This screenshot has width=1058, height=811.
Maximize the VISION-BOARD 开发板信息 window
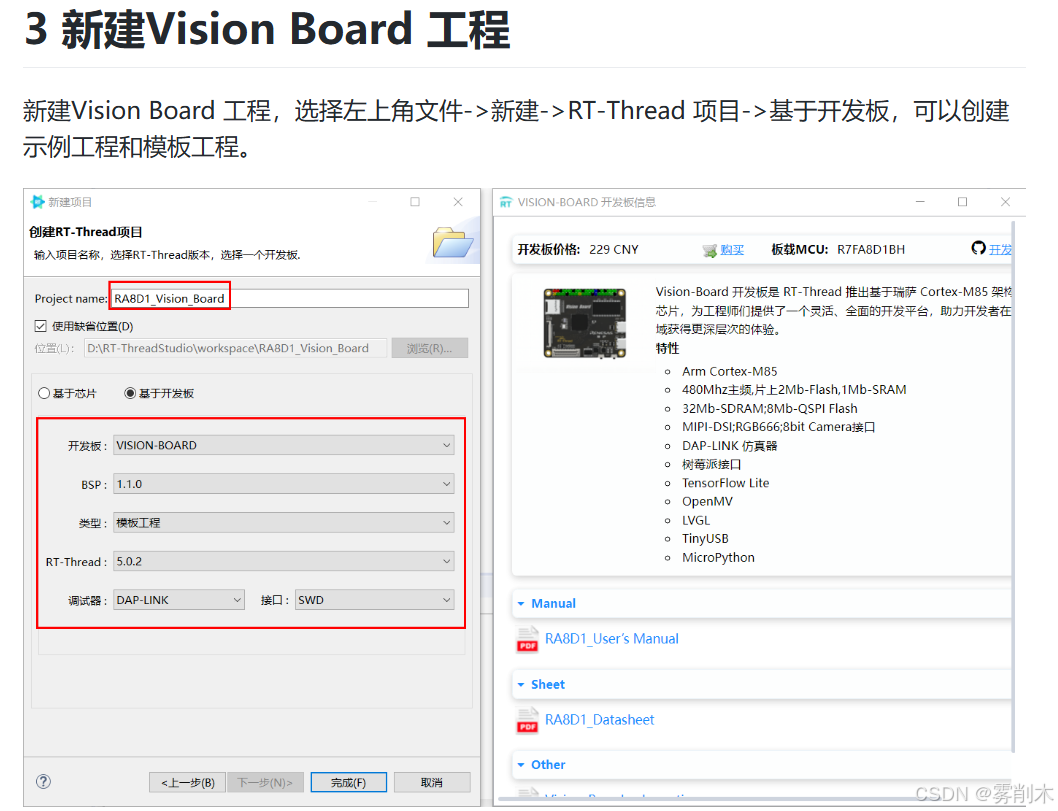pyautogui.click(x=962, y=202)
